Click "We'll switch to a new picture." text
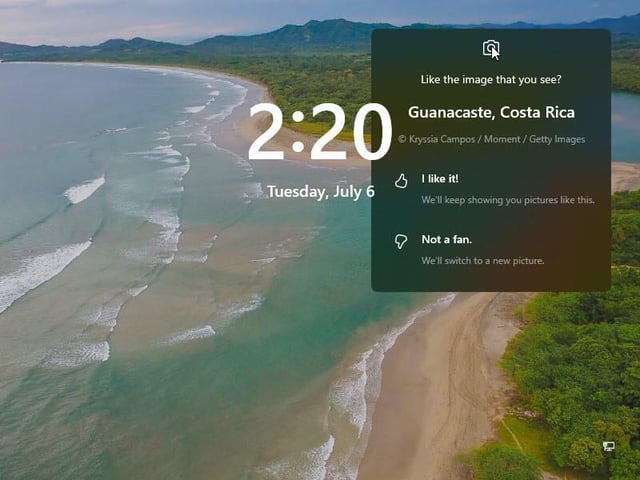Image resolution: width=640 pixels, height=480 pixels. click(x=482, y=260)
